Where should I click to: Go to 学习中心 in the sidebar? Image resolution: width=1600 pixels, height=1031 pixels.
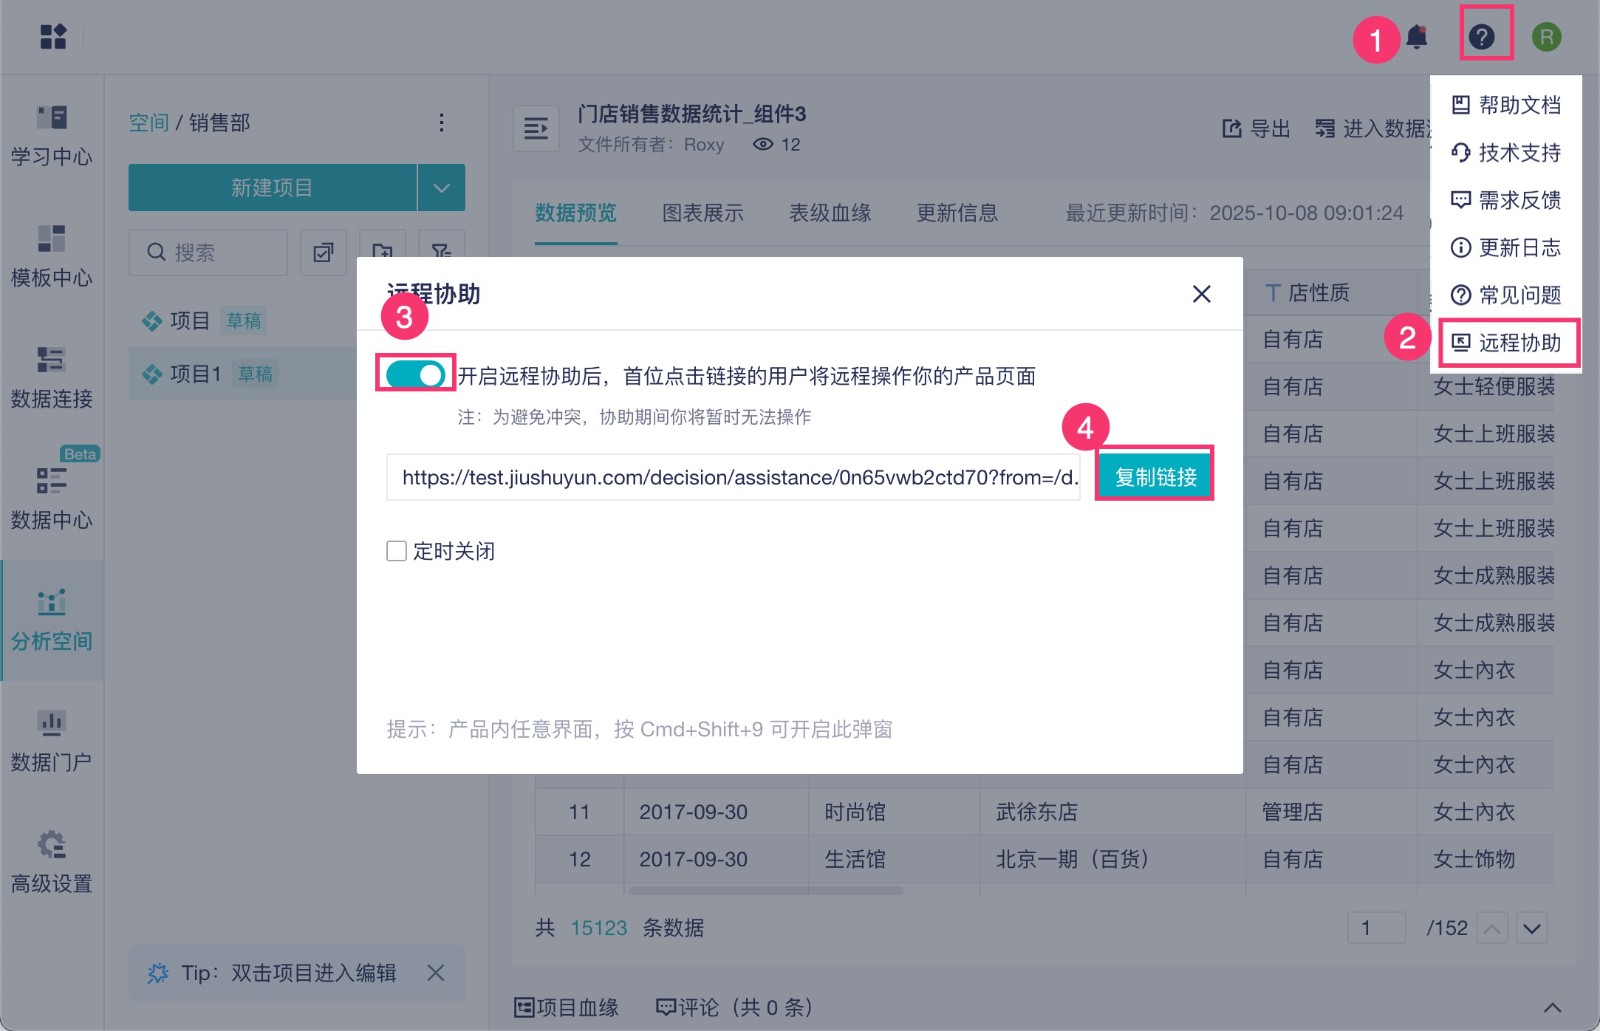click(x=52, y=136)
